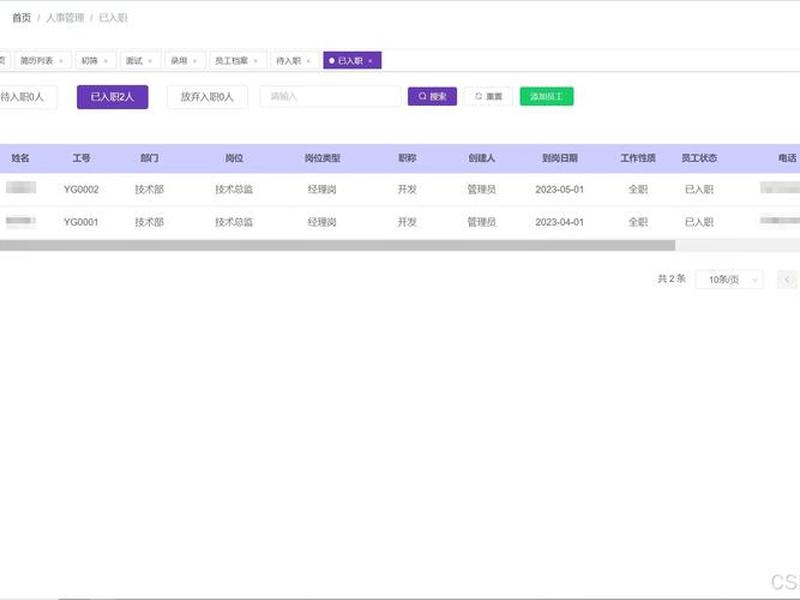Close the 录用 tab via its x
This screenshot has height=600, width=800.
tap(195, 61)
